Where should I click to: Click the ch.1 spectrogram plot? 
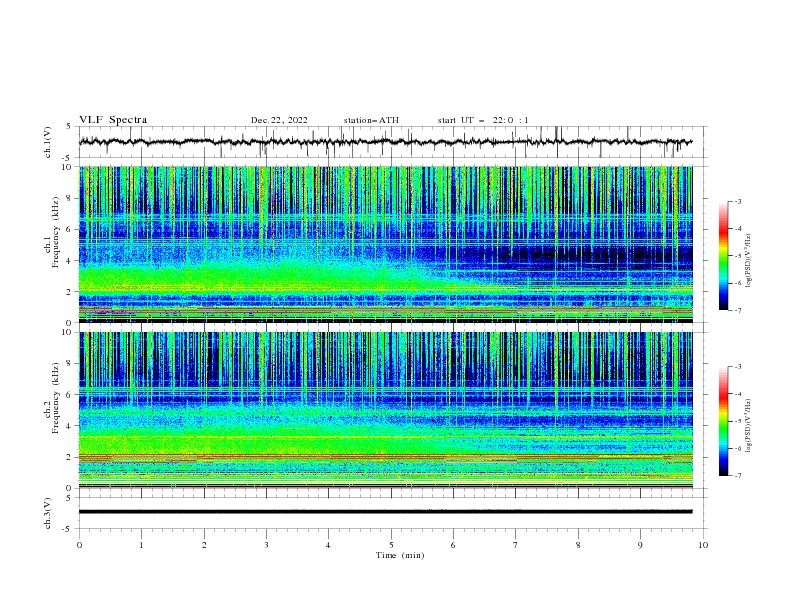point(385,244)
